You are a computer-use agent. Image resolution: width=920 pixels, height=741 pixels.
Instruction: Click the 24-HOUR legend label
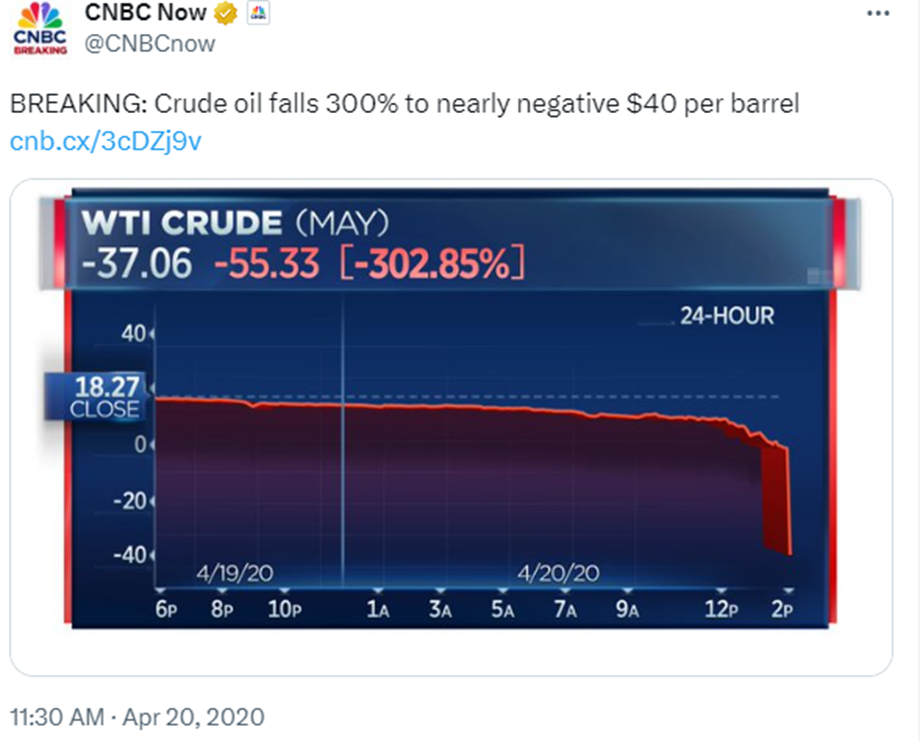(726, 316)
